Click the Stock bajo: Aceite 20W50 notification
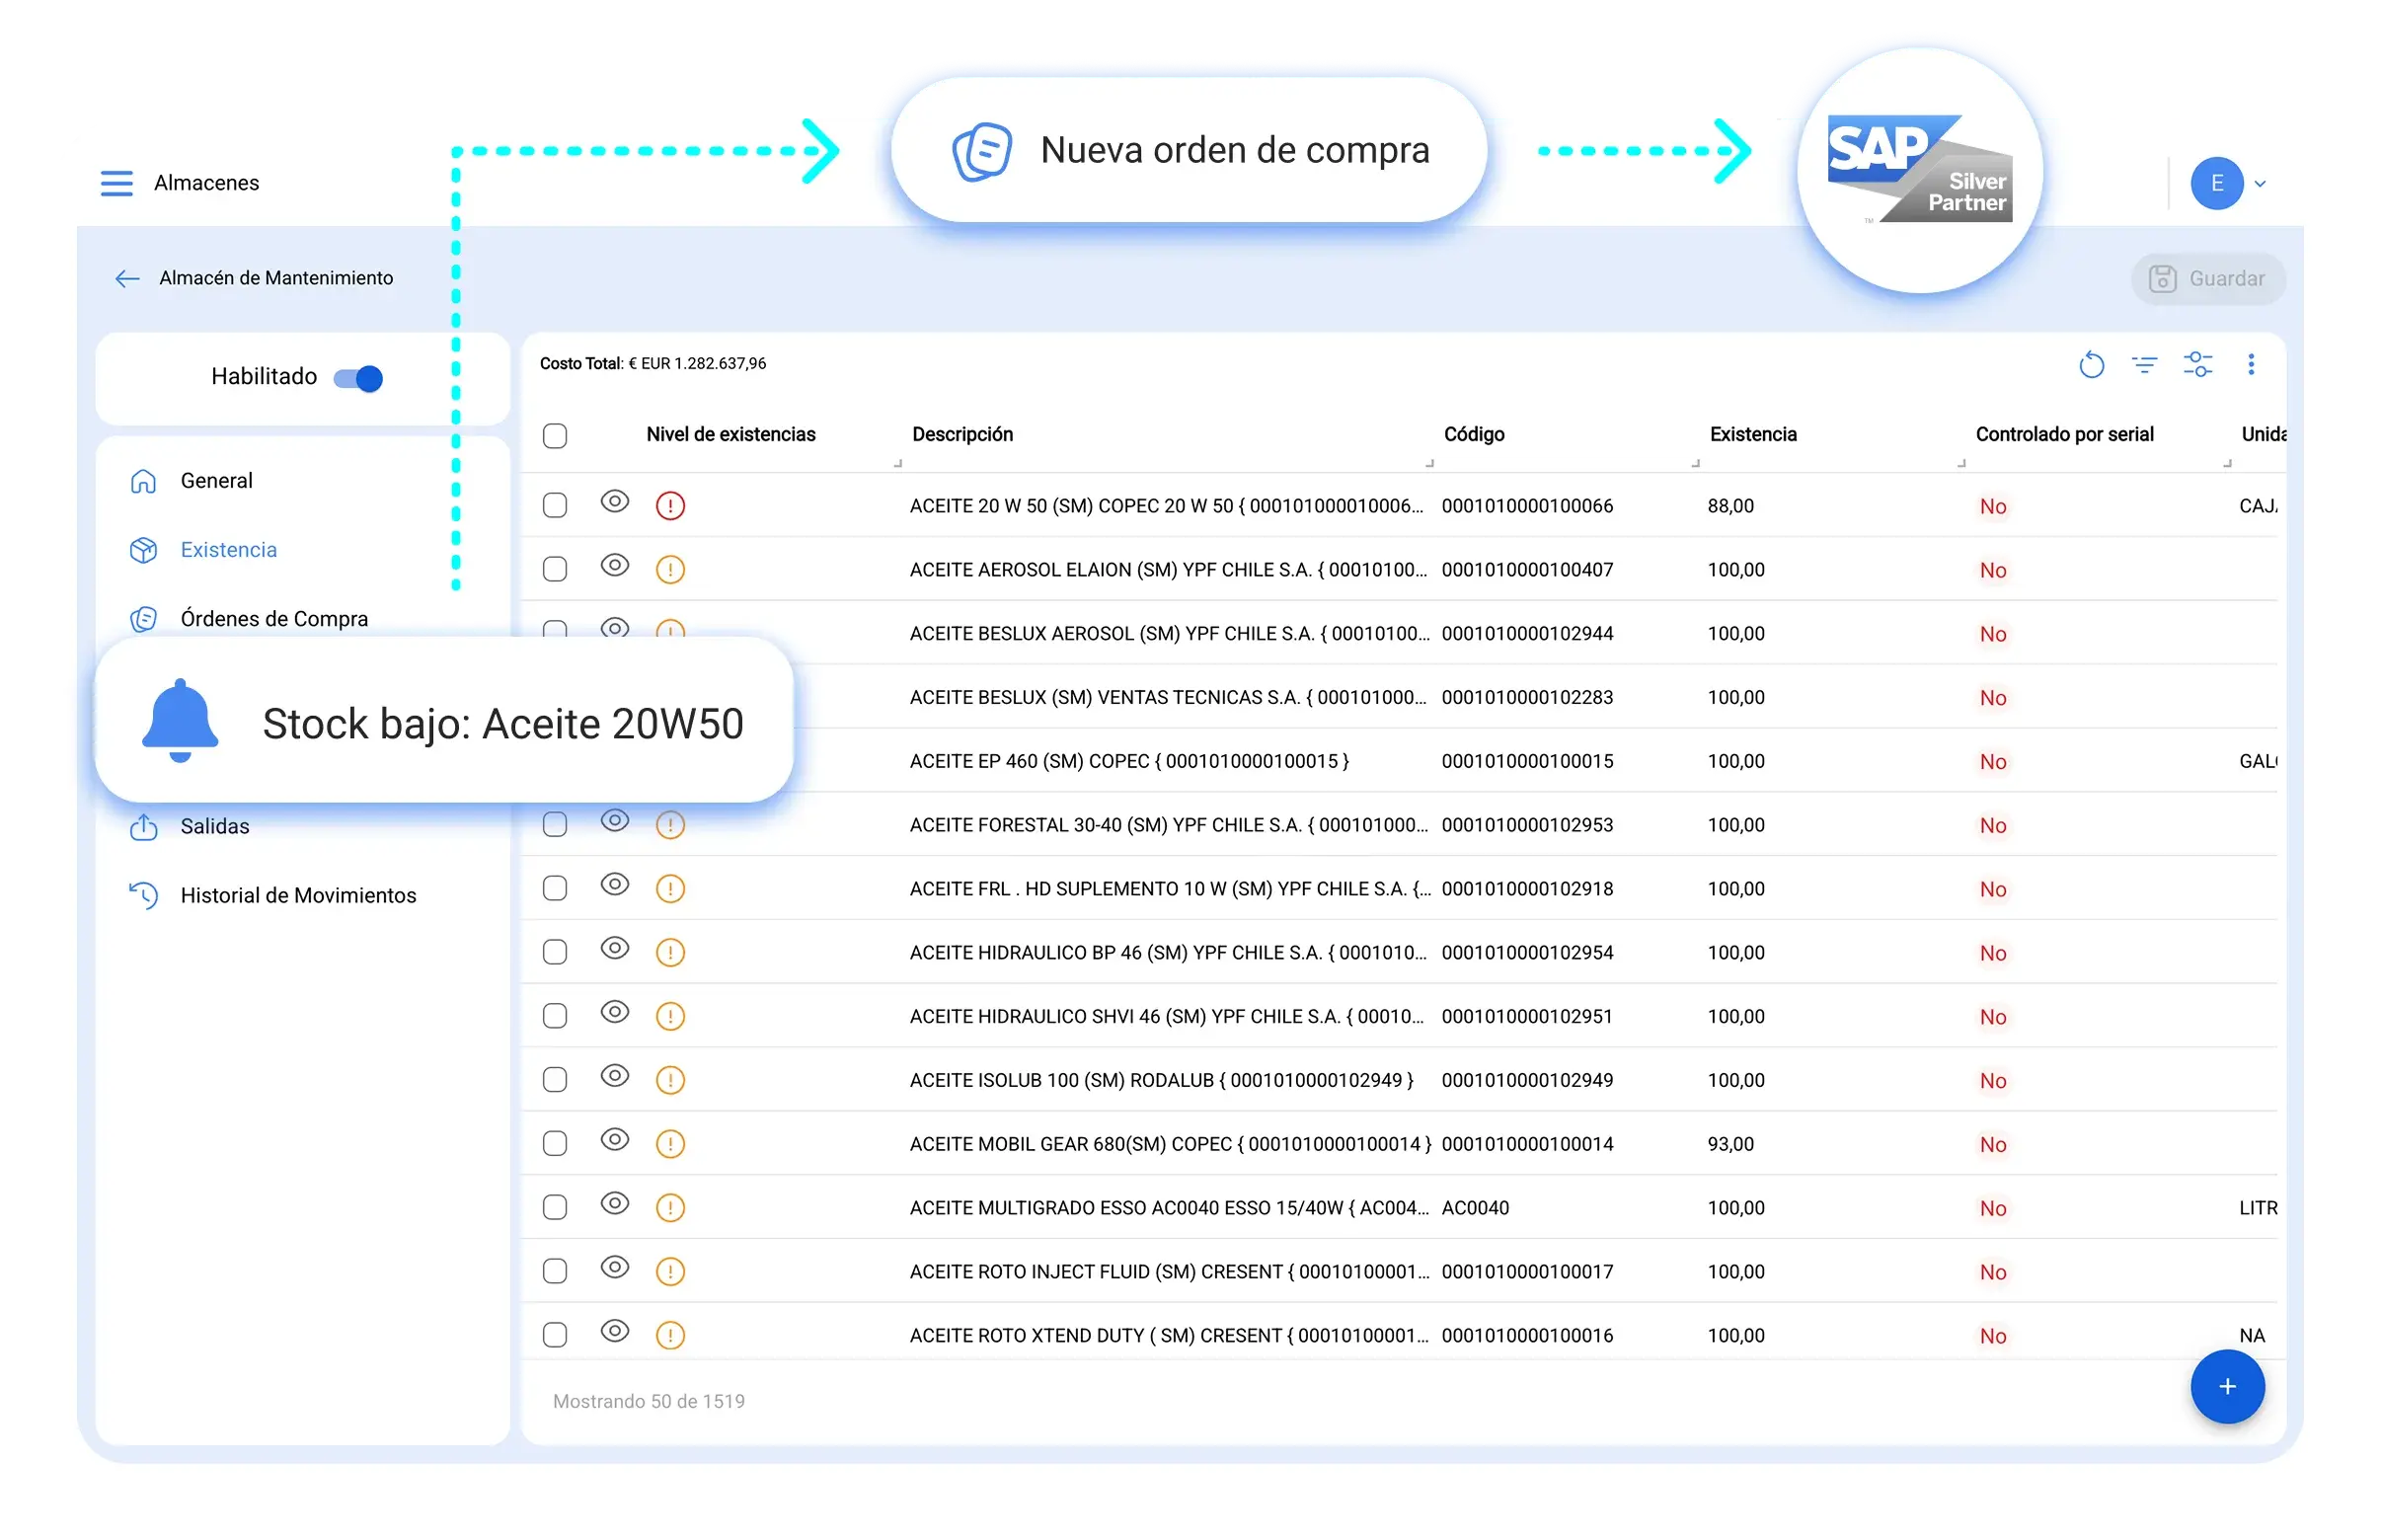 point(443,721)
